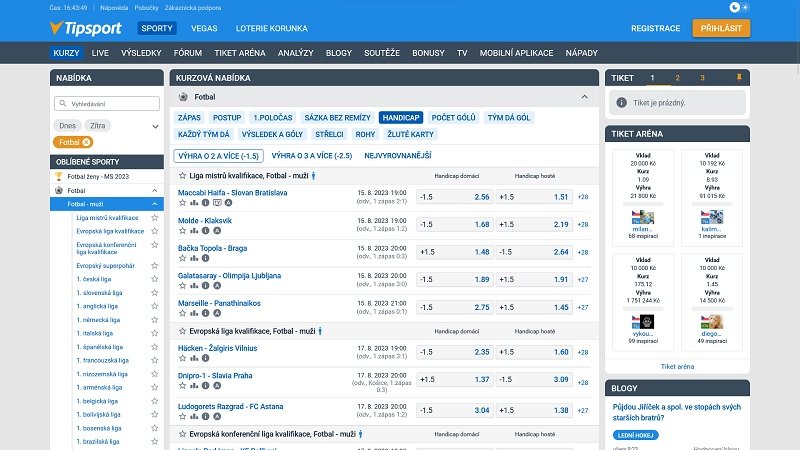Click REGISTRACE link in header
Screen dimensions: 800x450
pyautogui.click(x=655, y=29)
